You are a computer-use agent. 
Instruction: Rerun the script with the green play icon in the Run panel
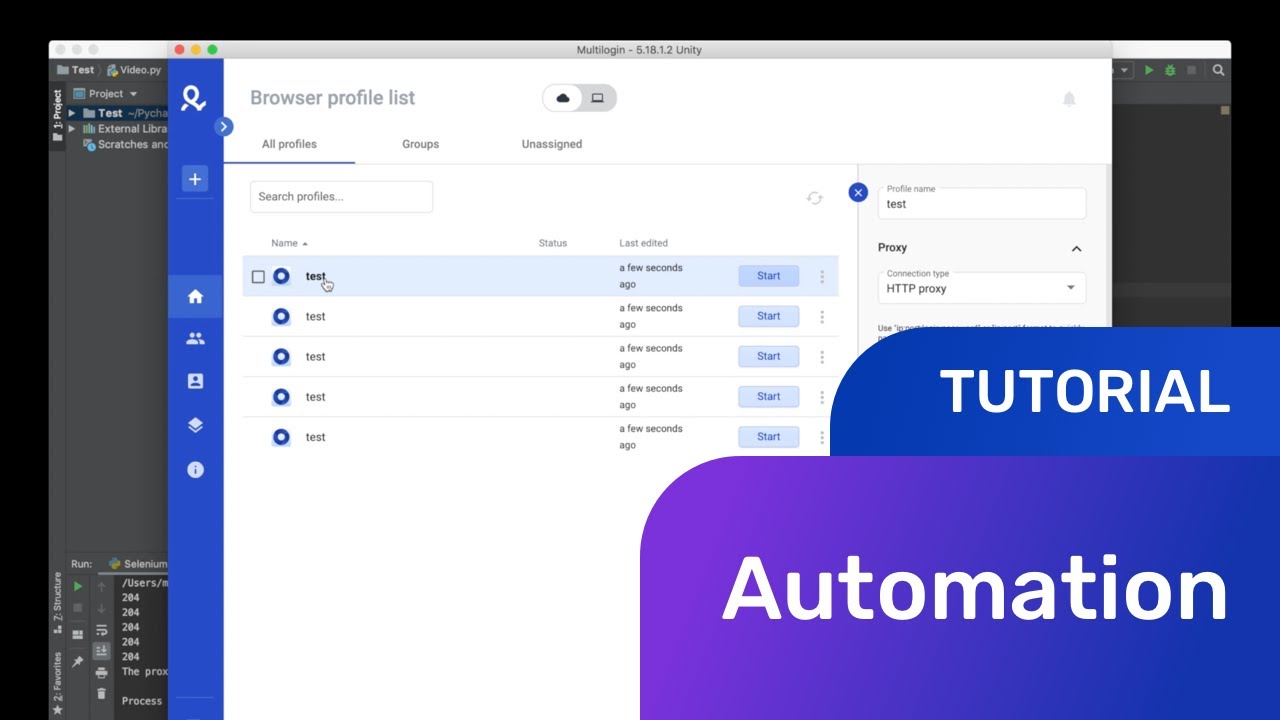click(x=78, y=587)
